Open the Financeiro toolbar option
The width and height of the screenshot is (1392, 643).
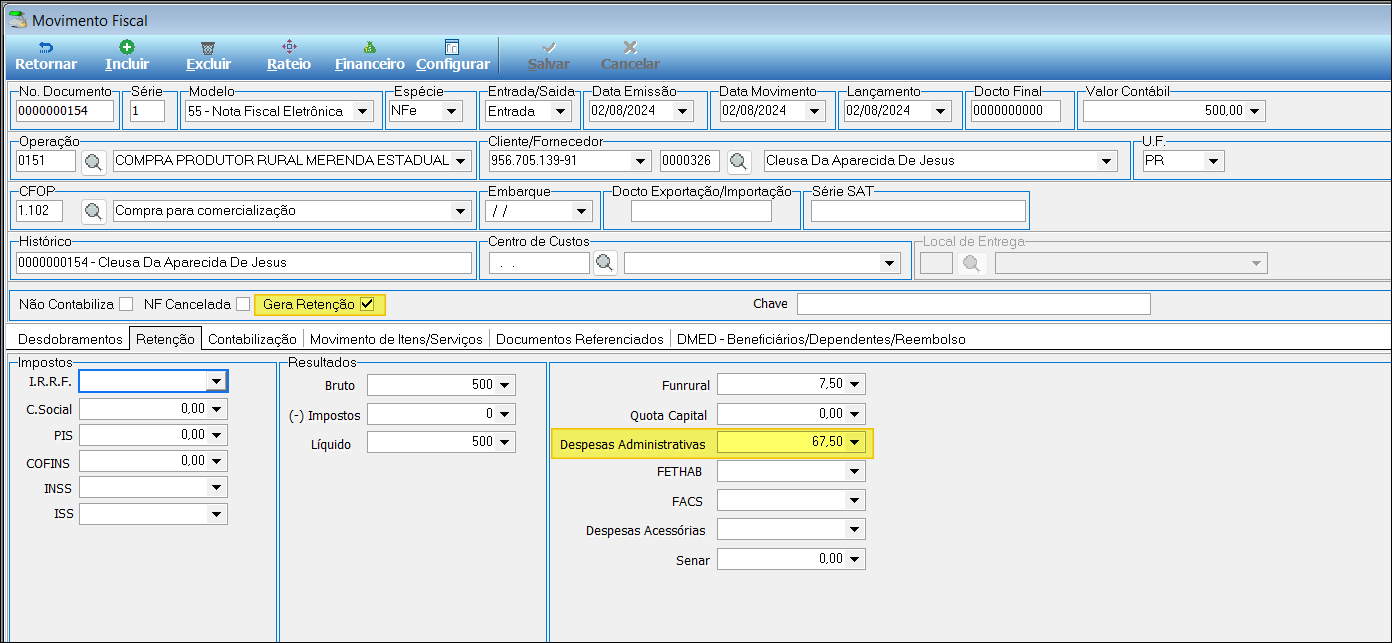pyautogui.click(x=370, y=56)
